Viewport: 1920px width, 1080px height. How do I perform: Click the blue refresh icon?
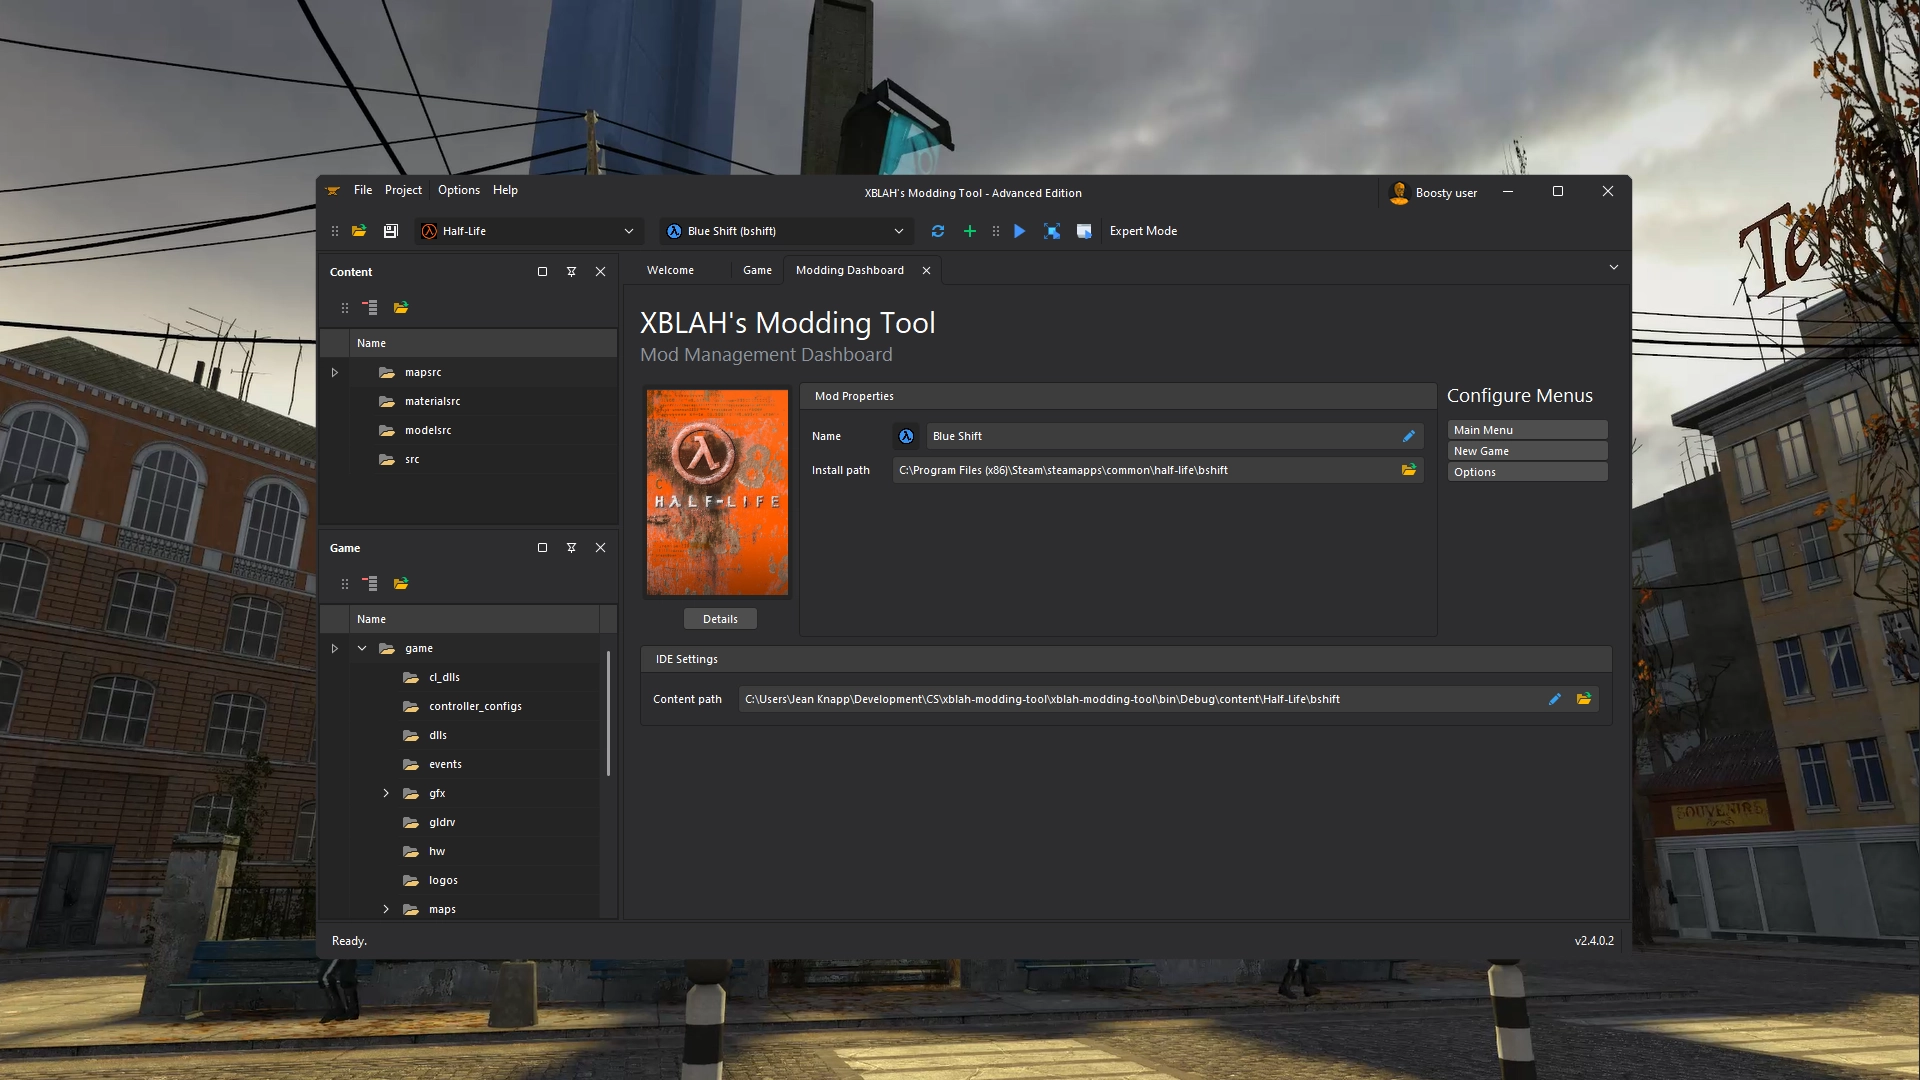coord(938,231)
